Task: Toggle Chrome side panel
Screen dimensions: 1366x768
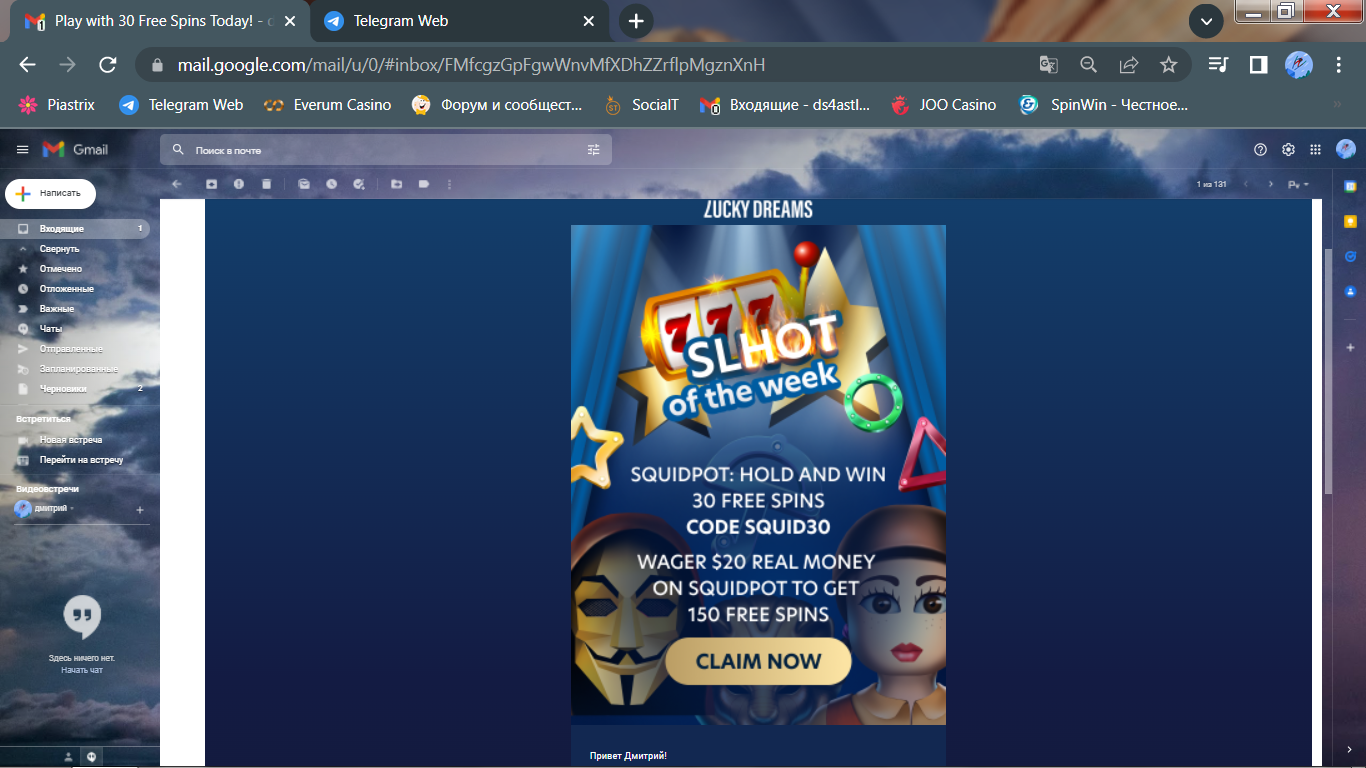Action: click(1258, 65)
